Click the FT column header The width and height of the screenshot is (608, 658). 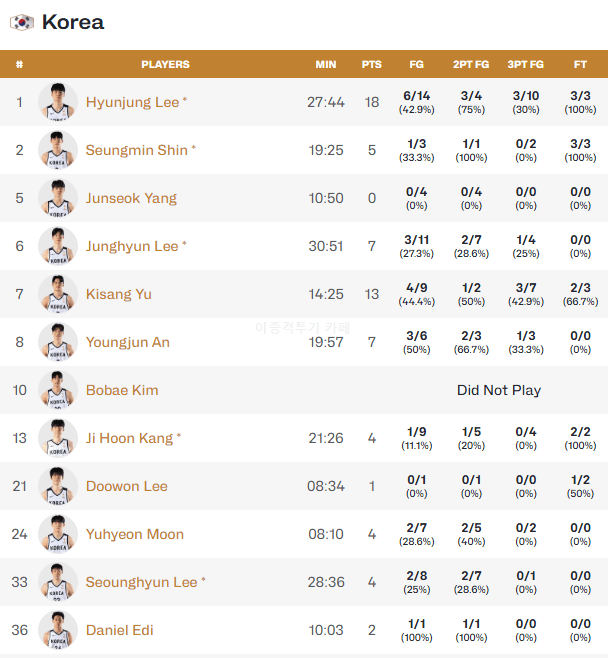pyautogui.click(x=580, y=64)
